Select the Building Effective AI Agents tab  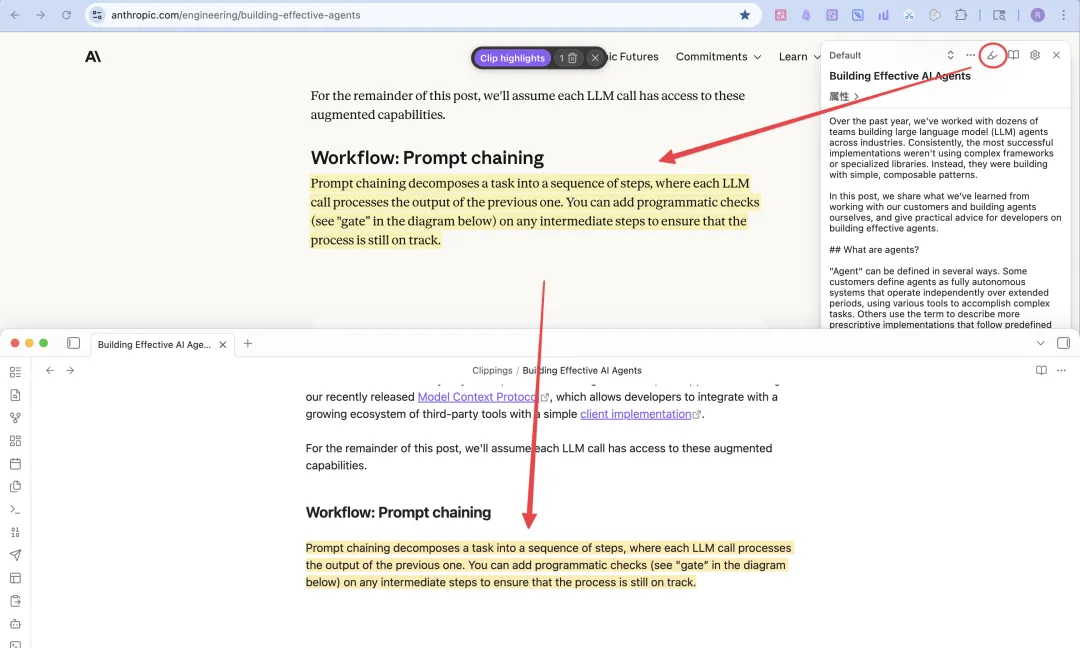pyautogui.click(x=154, y=344)
